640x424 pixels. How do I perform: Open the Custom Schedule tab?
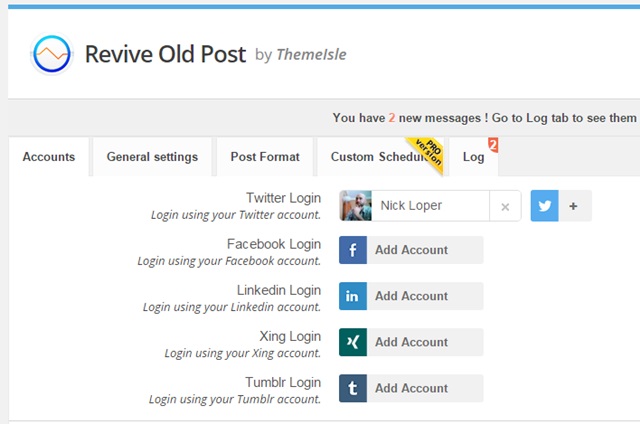tap(380, 157)
